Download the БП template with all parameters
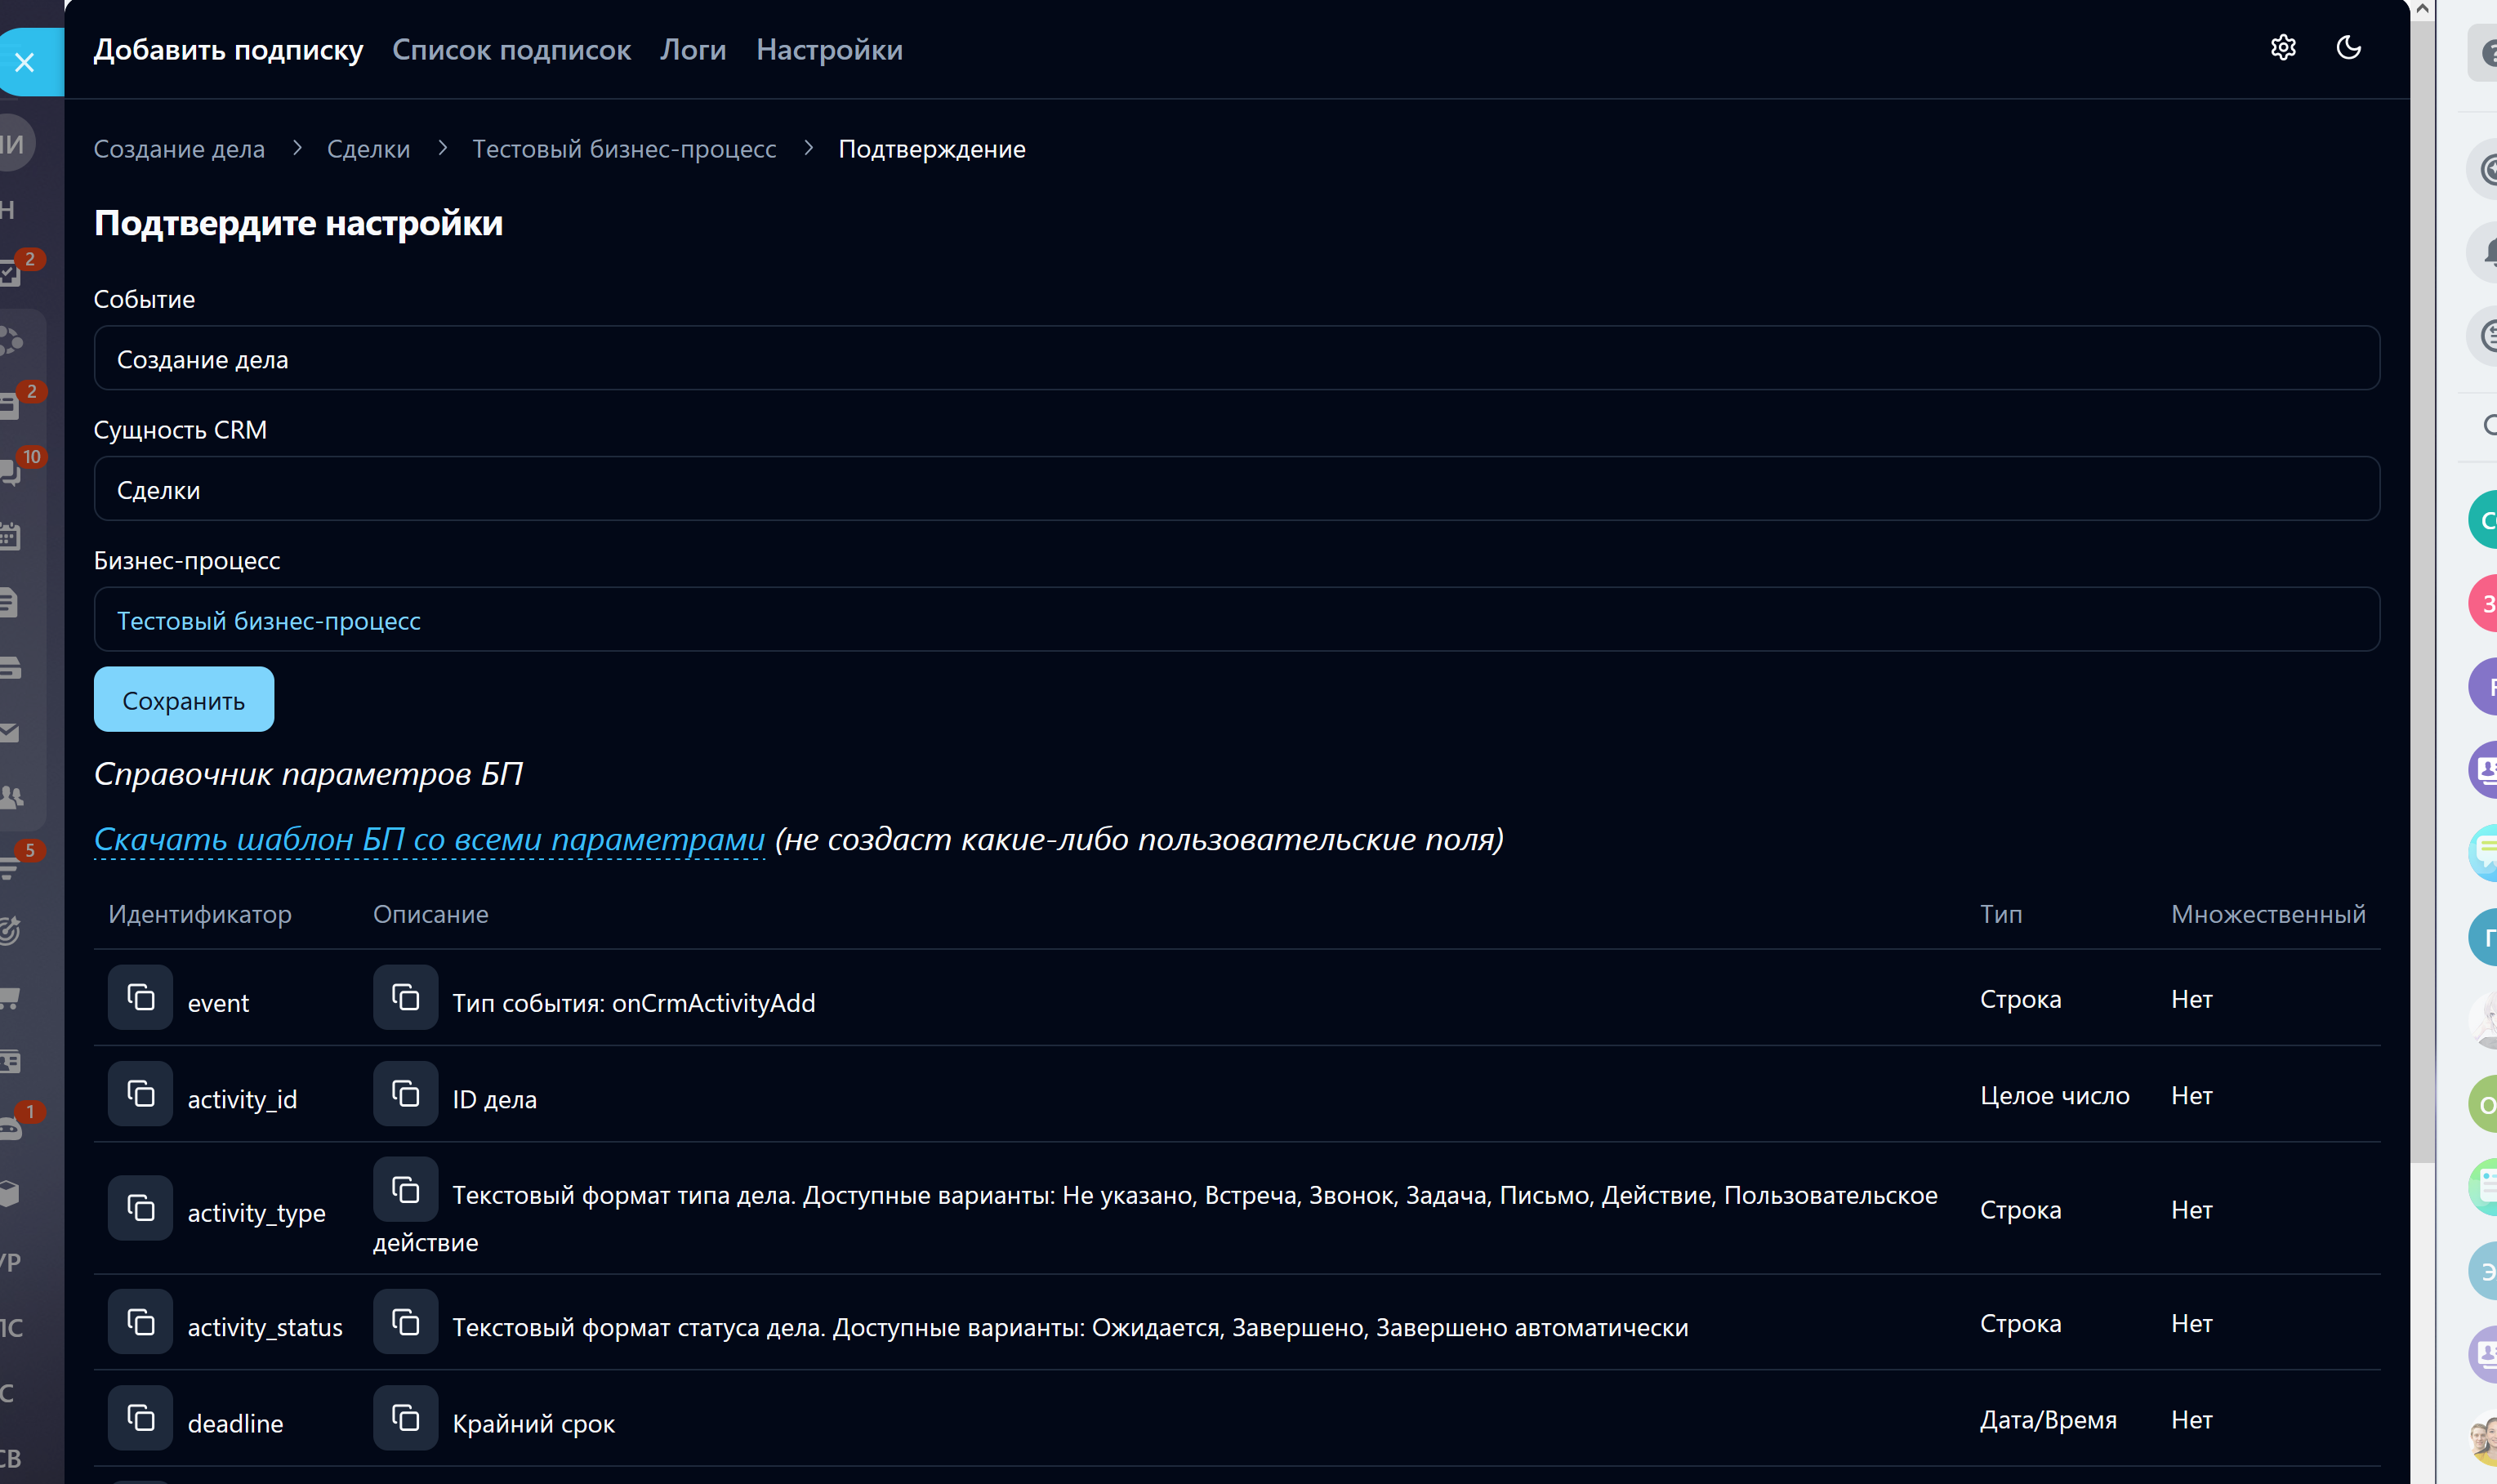 coord(428,839)
